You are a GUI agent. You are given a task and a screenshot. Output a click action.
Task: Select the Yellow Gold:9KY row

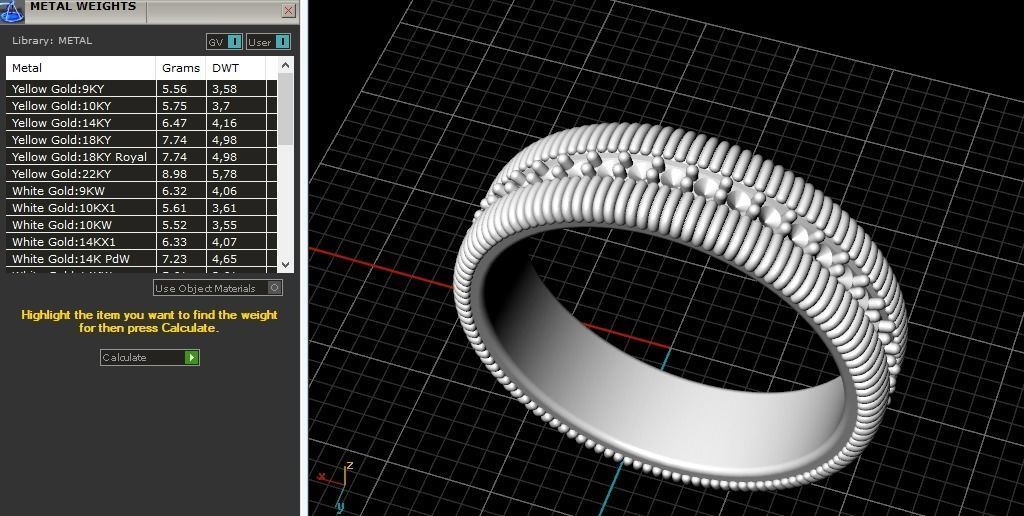[x=142, y=89]
